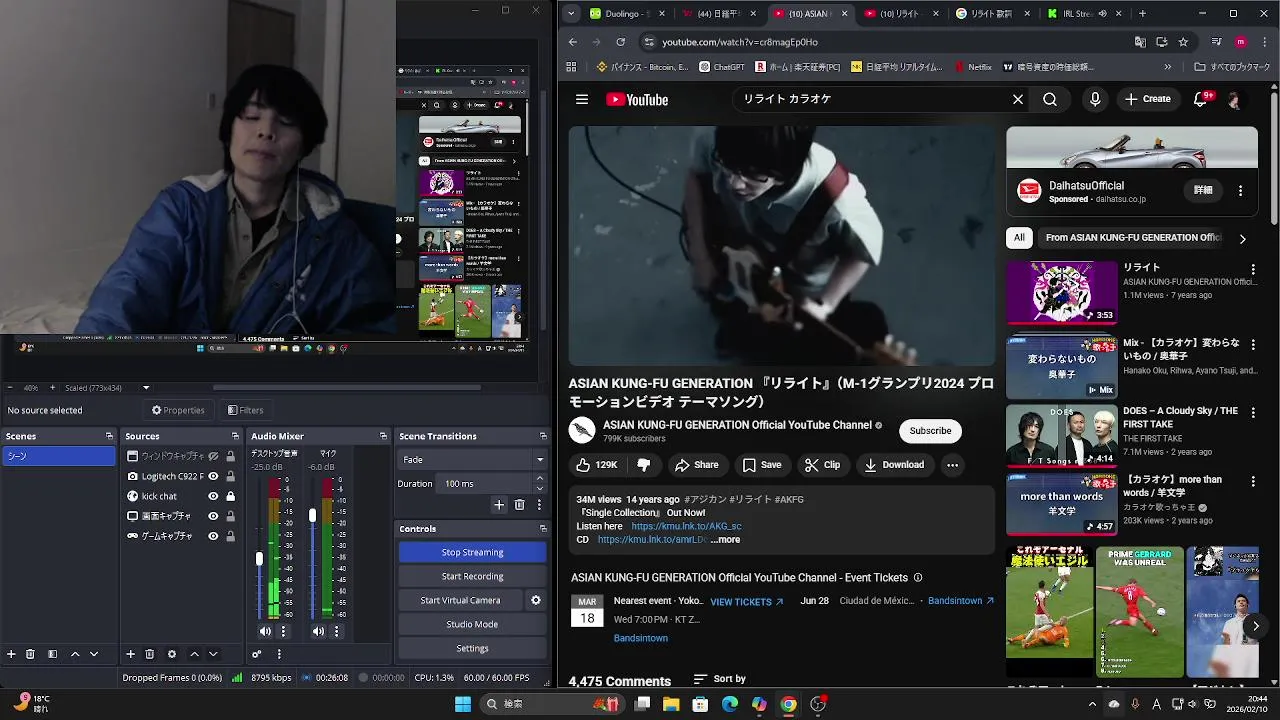Screen dimensions: 1280x720
Task: Hide the kick chat source
Action: click(x=213, y=496)
